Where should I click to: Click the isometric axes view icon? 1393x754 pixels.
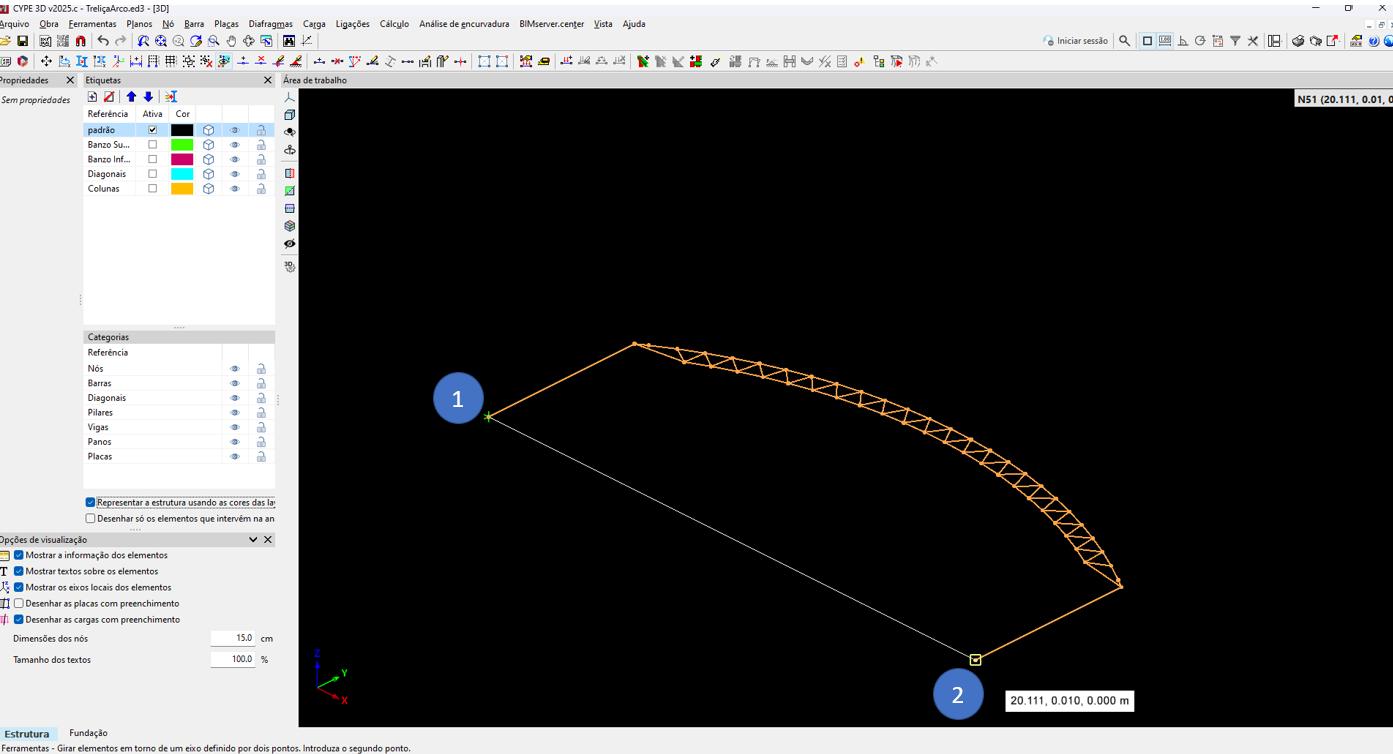click(x=290, y=98)
